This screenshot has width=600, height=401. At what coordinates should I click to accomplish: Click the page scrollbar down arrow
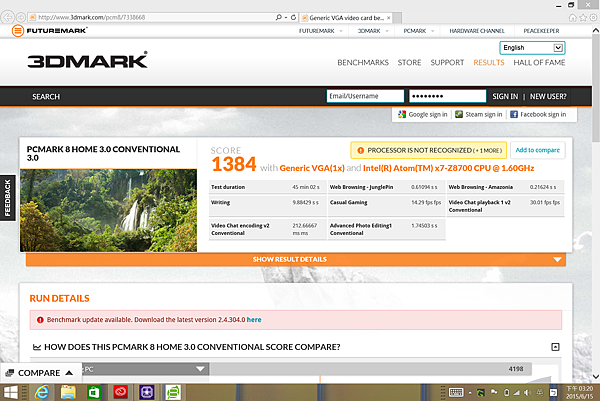[x=595, y=377]
